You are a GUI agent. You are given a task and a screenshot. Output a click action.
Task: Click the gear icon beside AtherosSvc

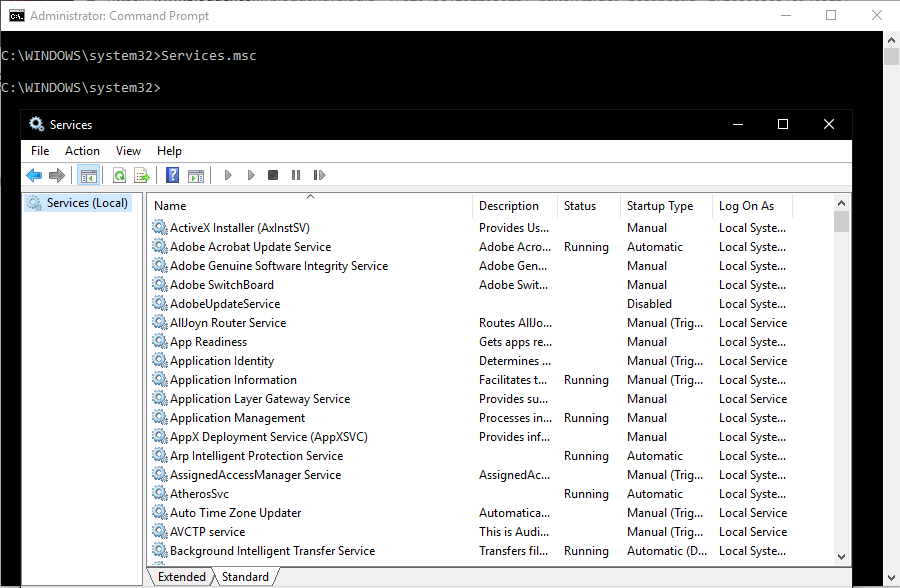coord(160,493)
